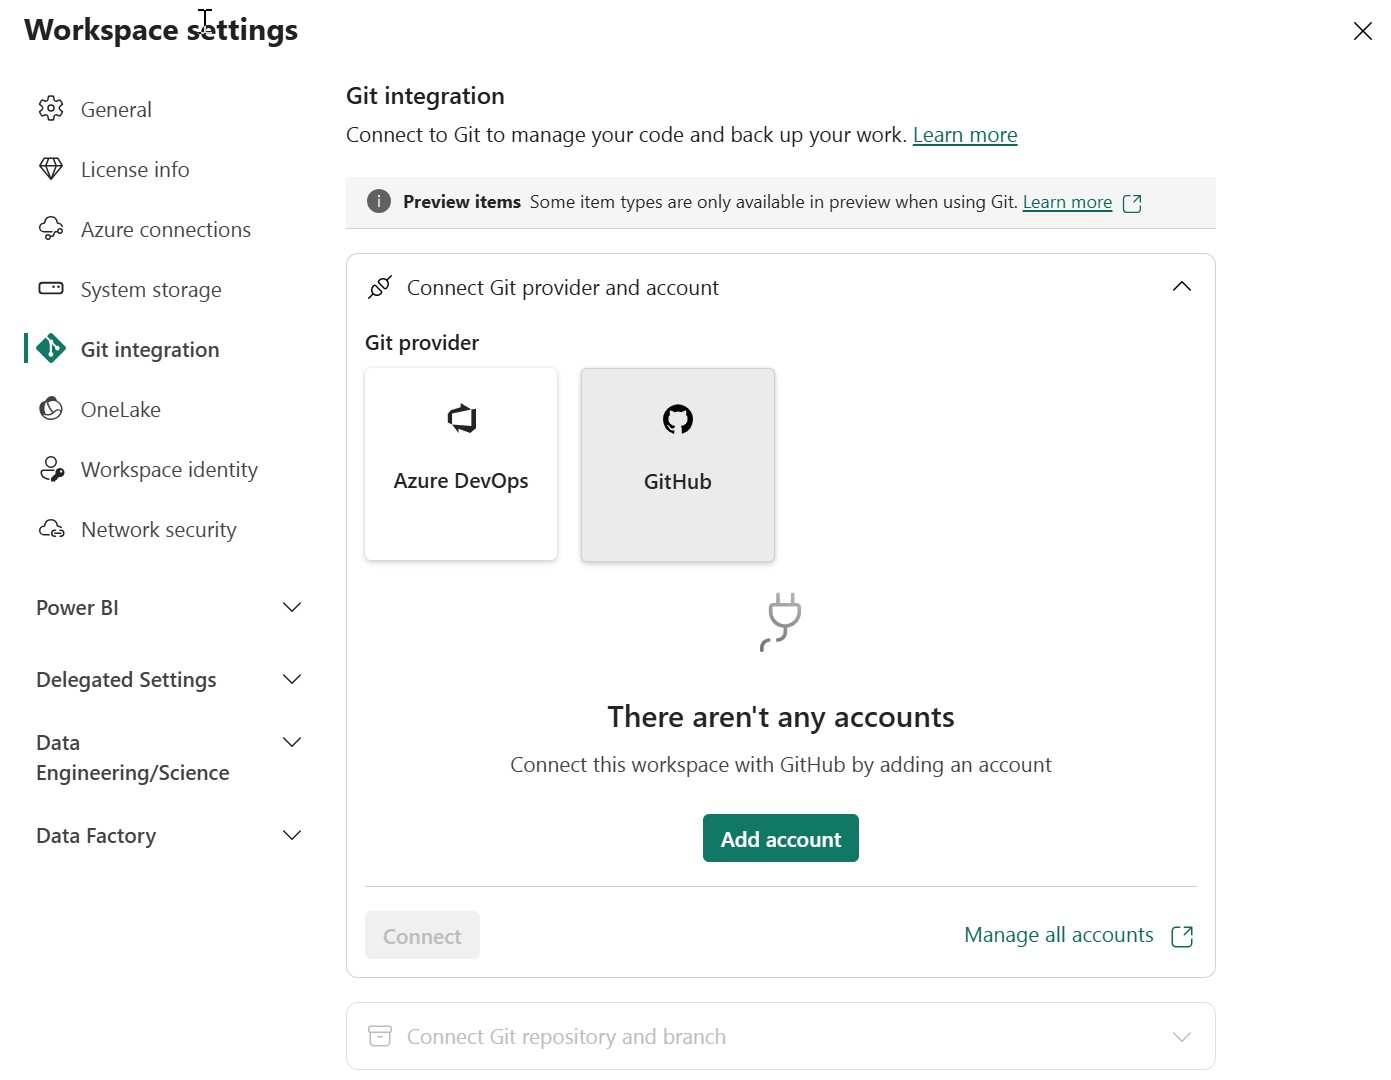Expand the Power BI section
Viewport: 1391px width, 1080px height.
[x=291, y=607]
